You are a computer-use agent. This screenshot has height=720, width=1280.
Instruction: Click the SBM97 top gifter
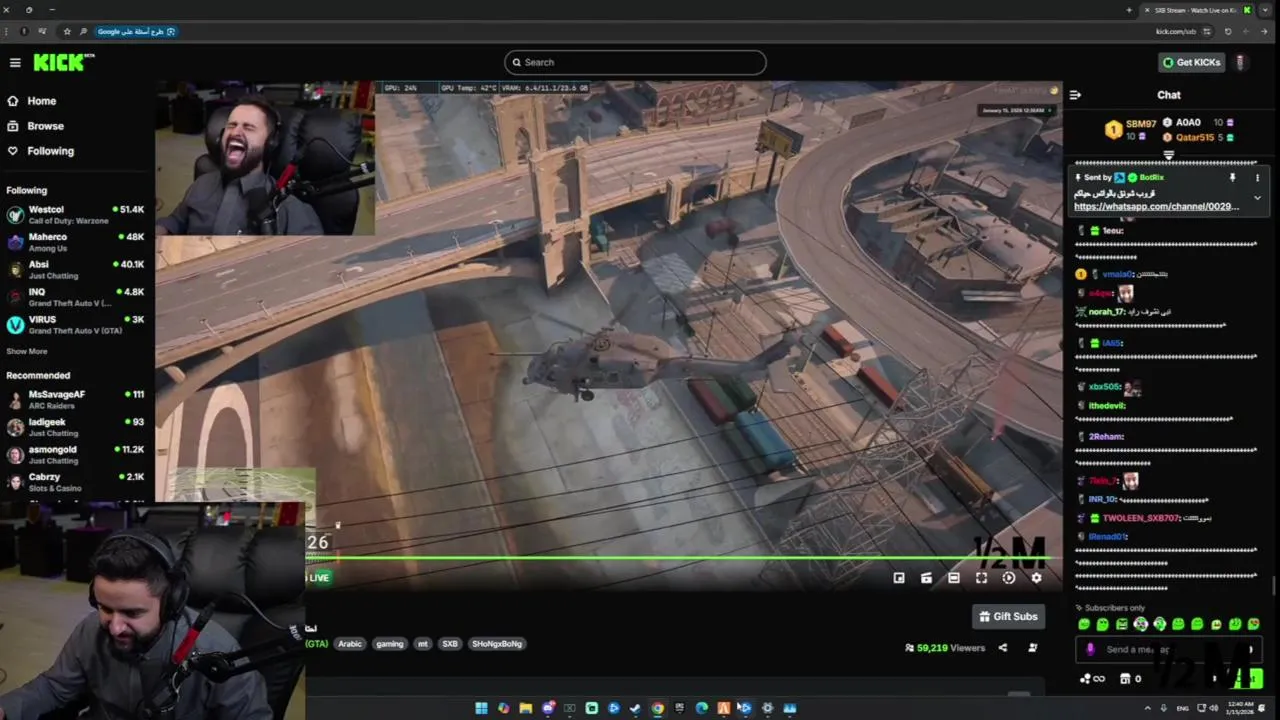1130,129
